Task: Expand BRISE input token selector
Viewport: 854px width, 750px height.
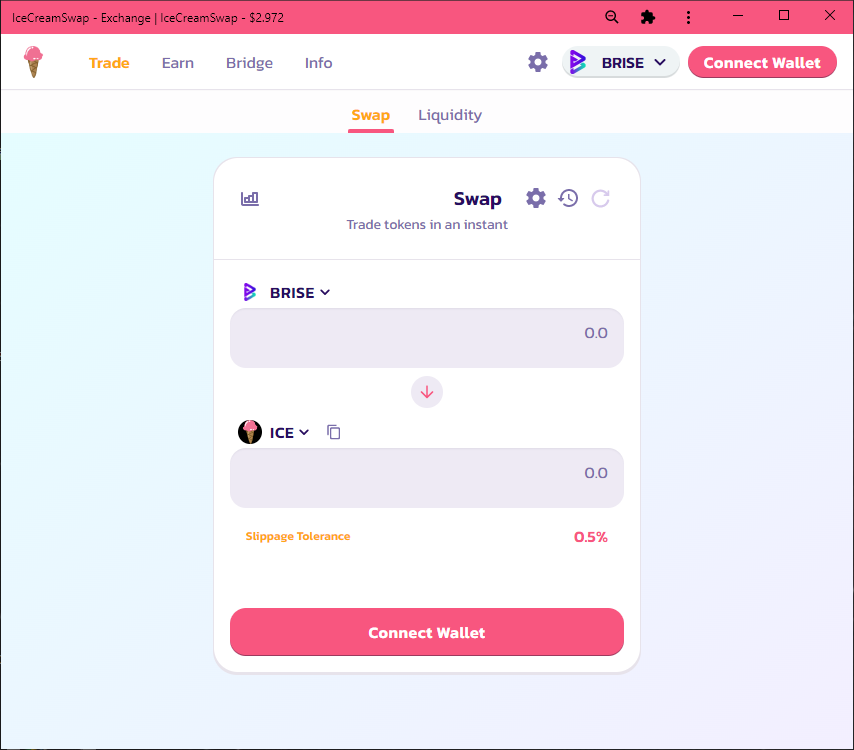Action: pos(300,292)
